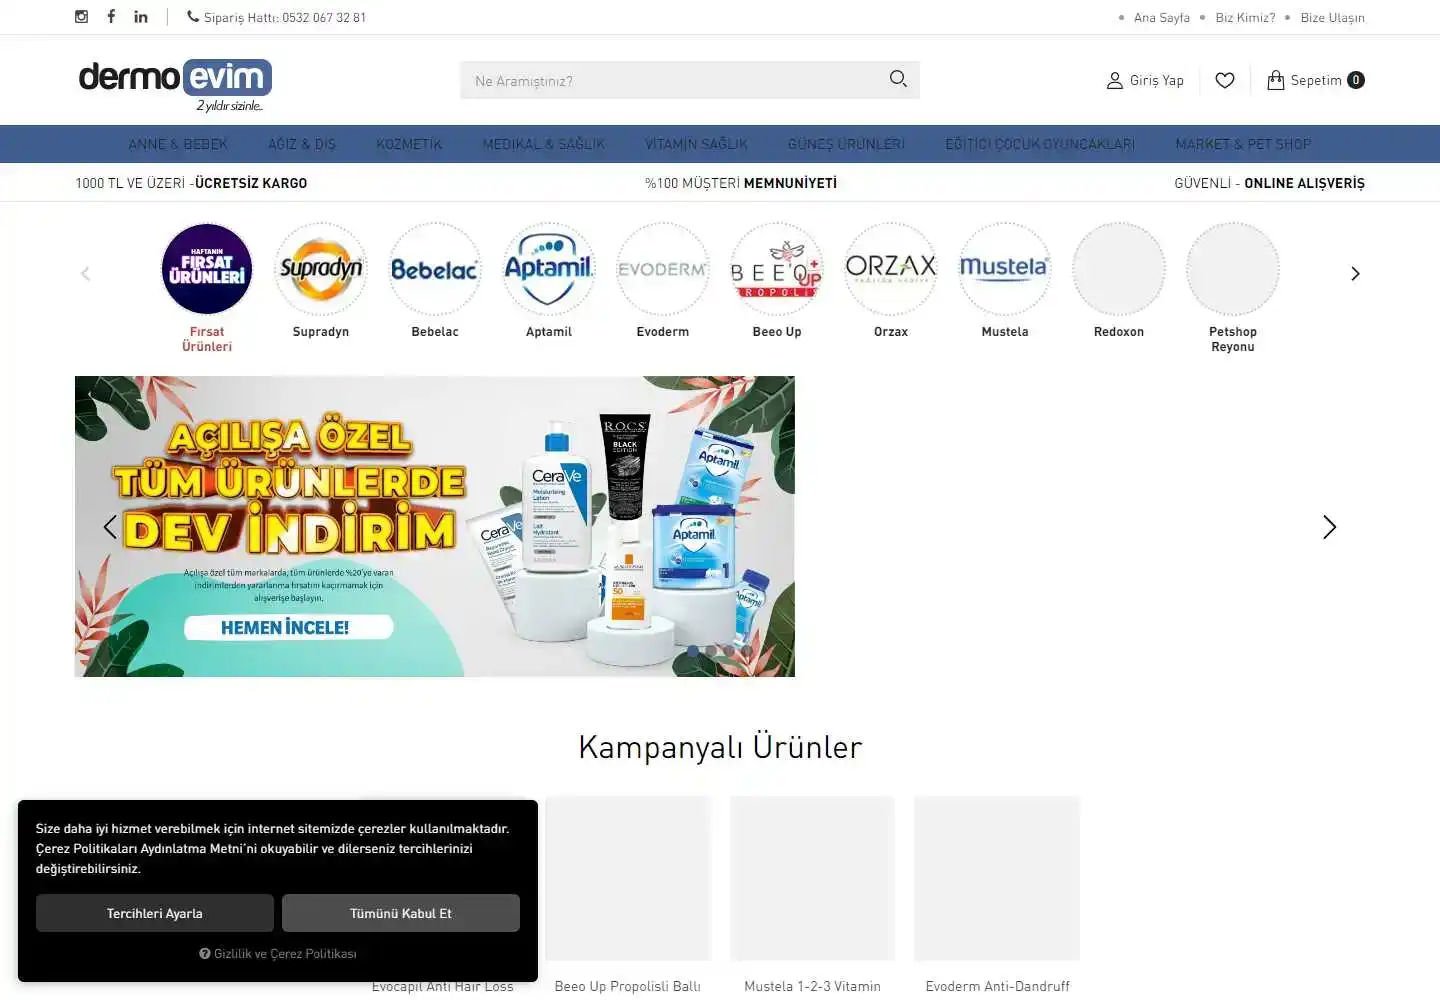The width and height of the screenshot is (1440, 1000).
Task: Go to previous banner slide
Action: pyautogui.click(x=110, y=527)
